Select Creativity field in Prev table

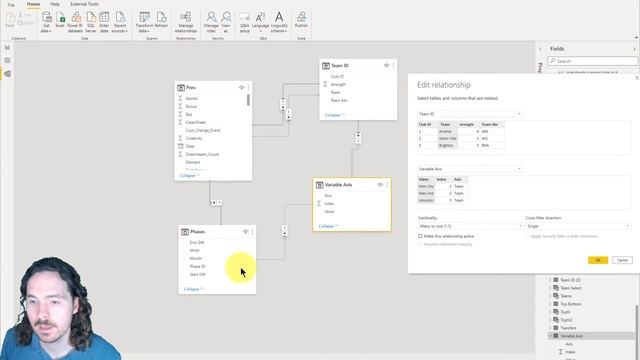[x=194, y=138]
